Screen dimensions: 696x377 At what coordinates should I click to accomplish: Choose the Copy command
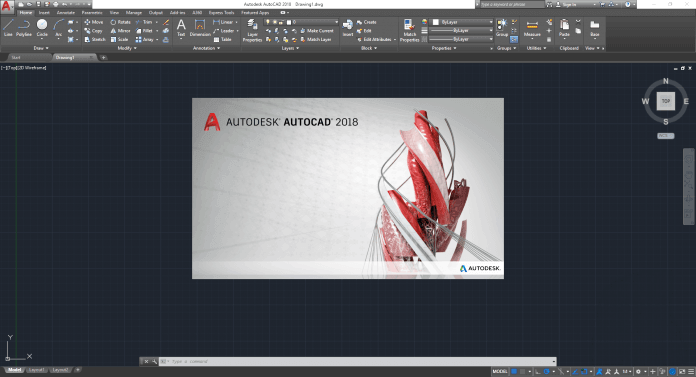tap(94, 31)
